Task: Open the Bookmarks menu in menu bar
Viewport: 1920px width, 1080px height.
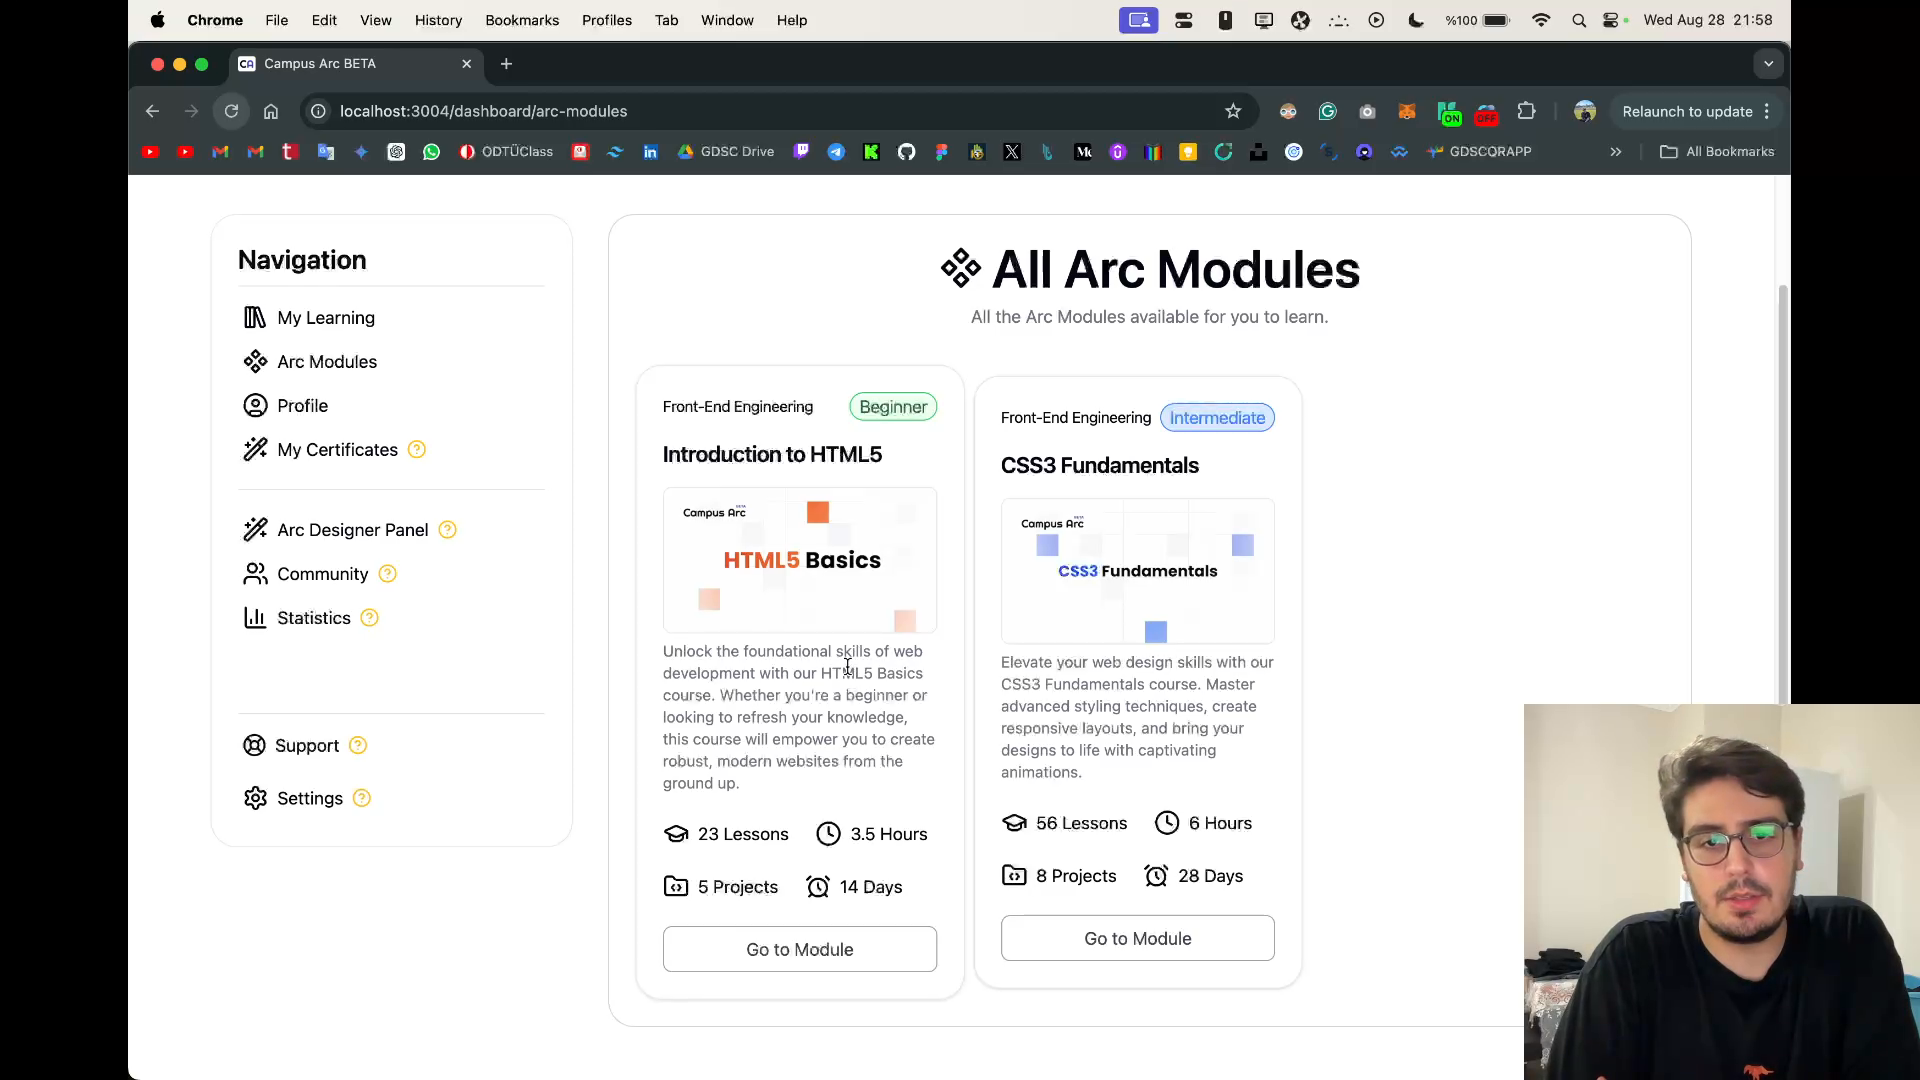Action: point(521,20)
